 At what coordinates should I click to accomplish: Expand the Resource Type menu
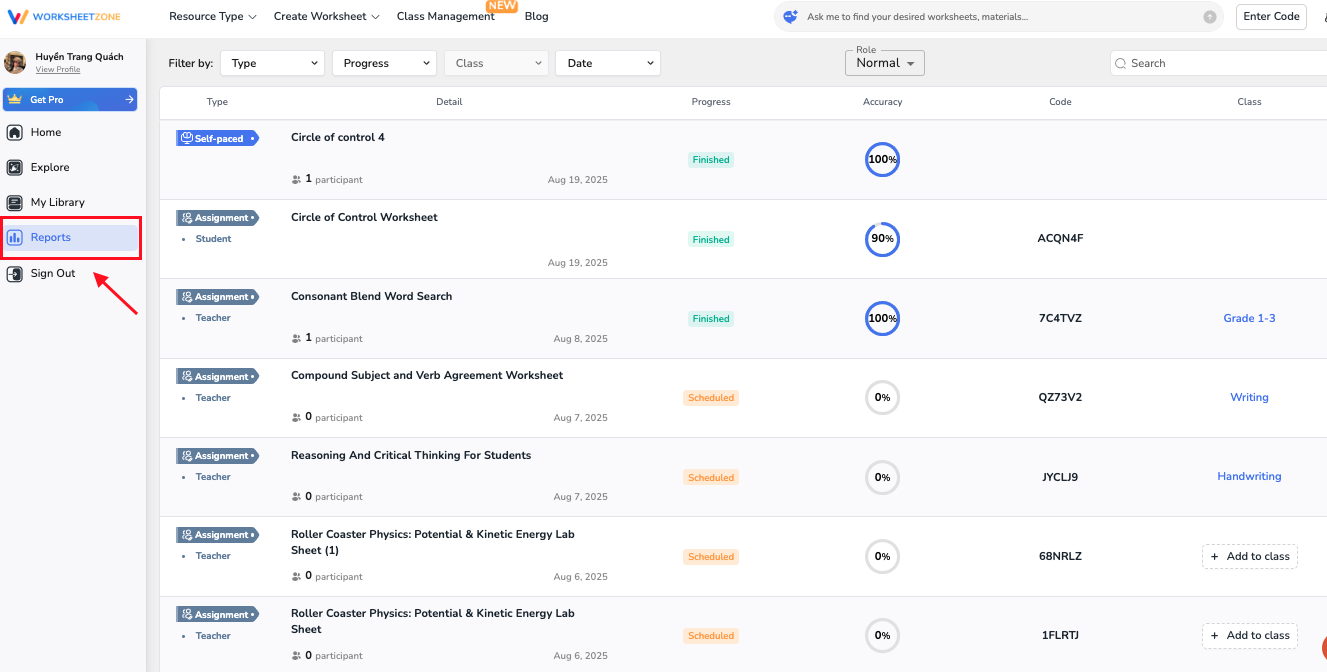tap(213, 17)
